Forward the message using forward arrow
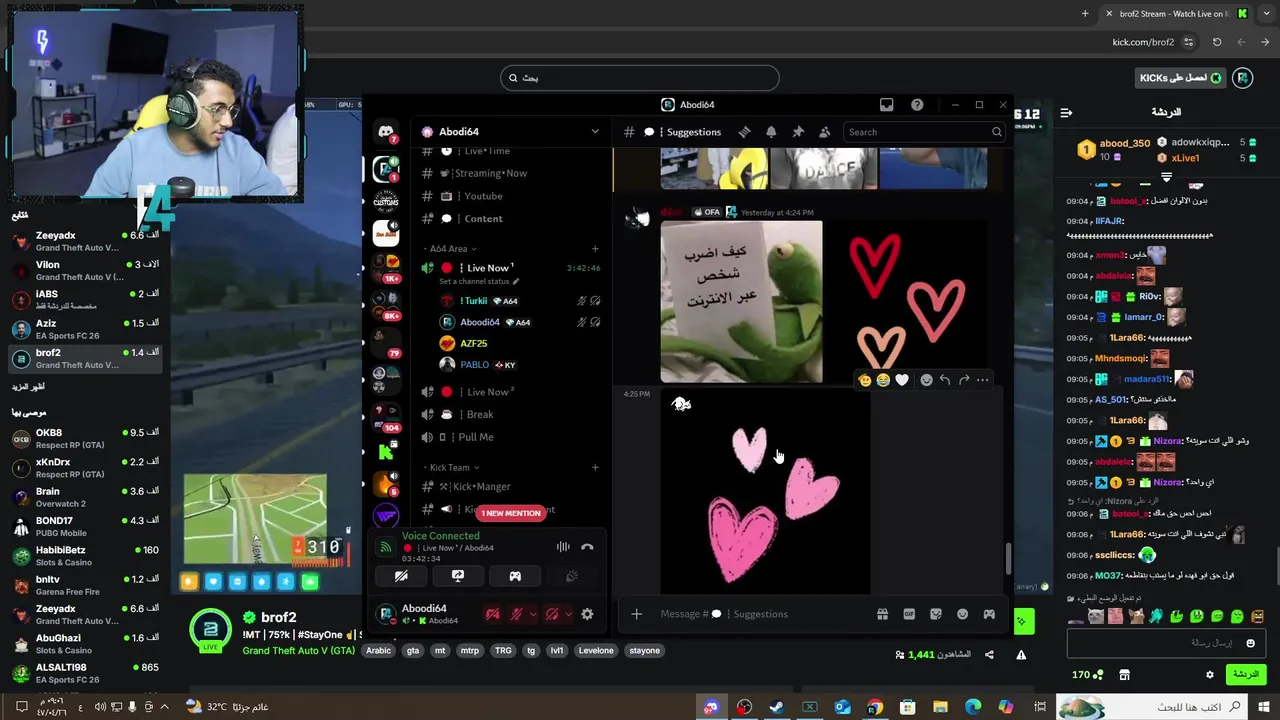Screen dimensions: 1280x720 pos(964,380)
